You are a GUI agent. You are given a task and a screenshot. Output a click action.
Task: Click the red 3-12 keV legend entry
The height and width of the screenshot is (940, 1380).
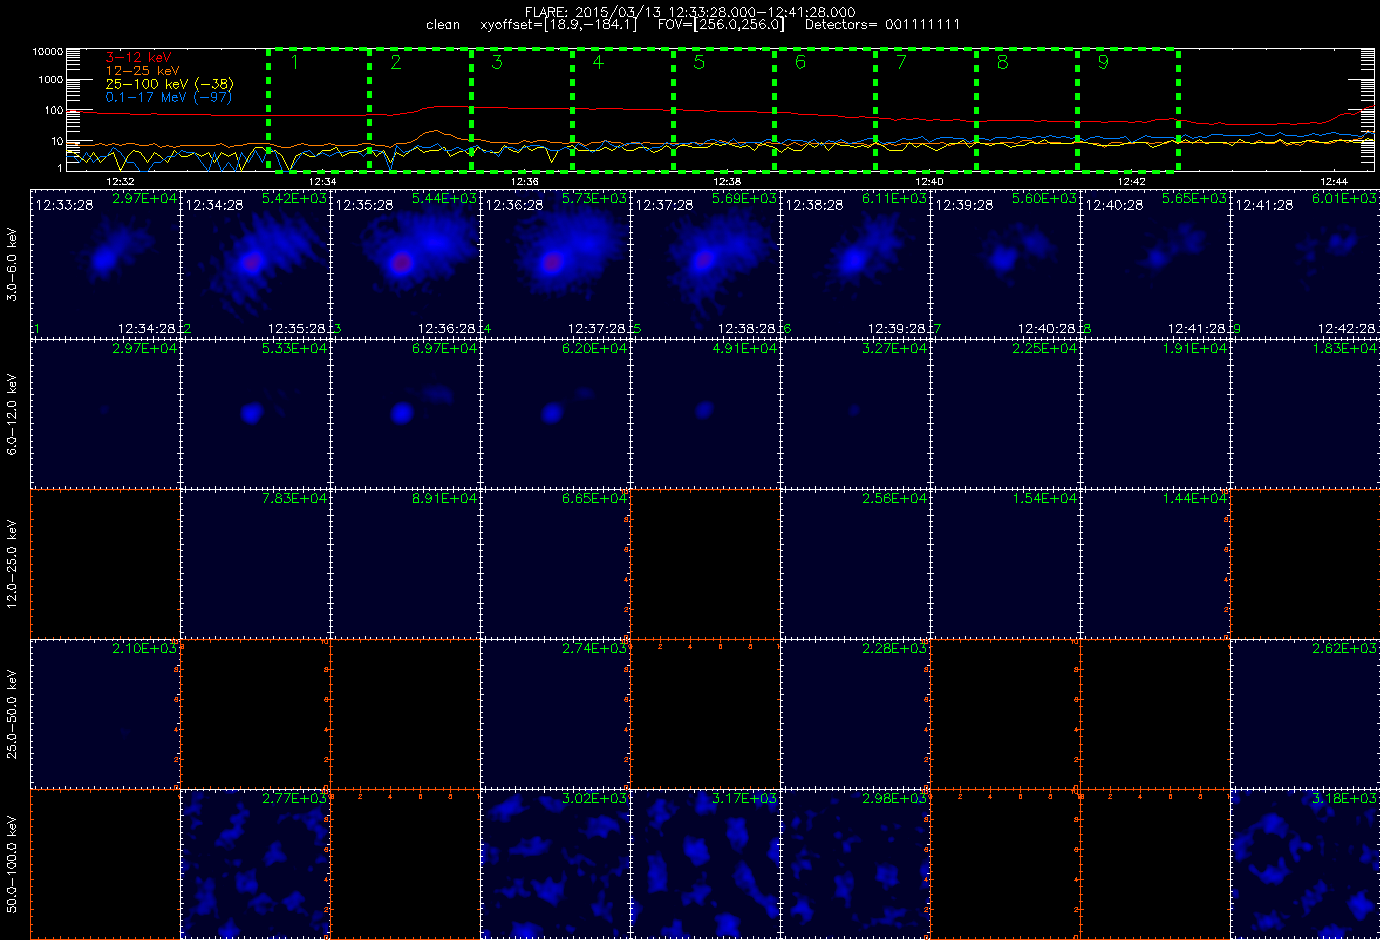(139, 58)
